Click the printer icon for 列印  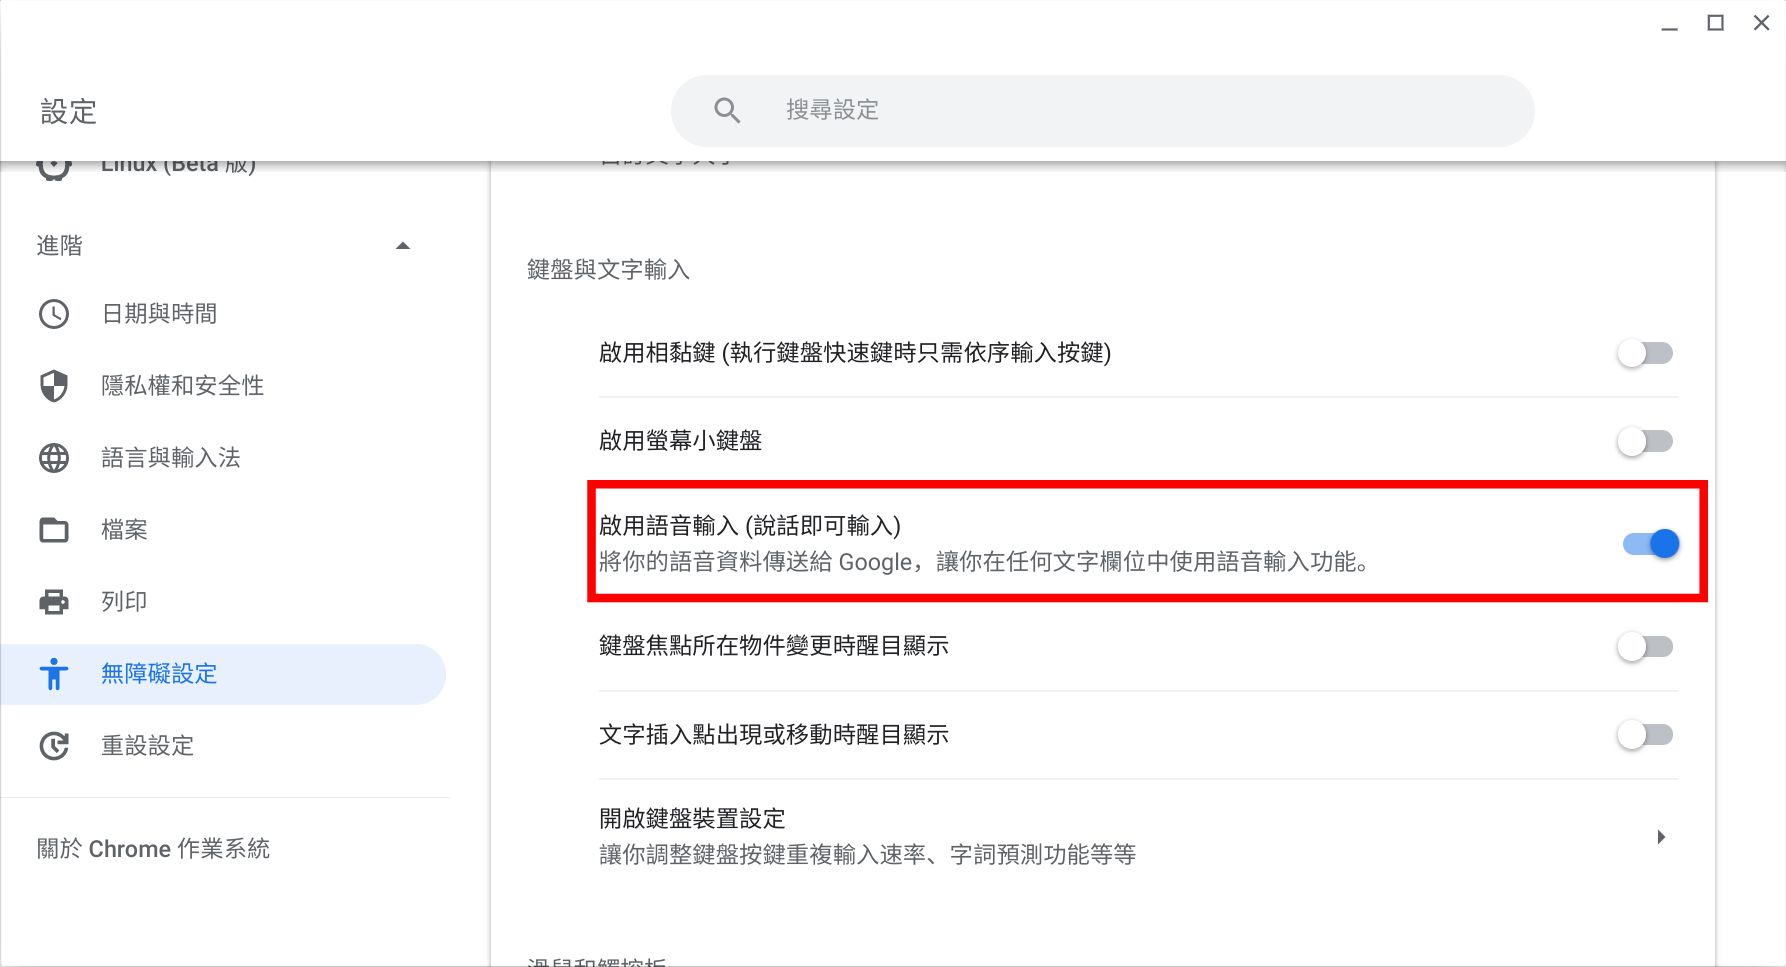54,602
